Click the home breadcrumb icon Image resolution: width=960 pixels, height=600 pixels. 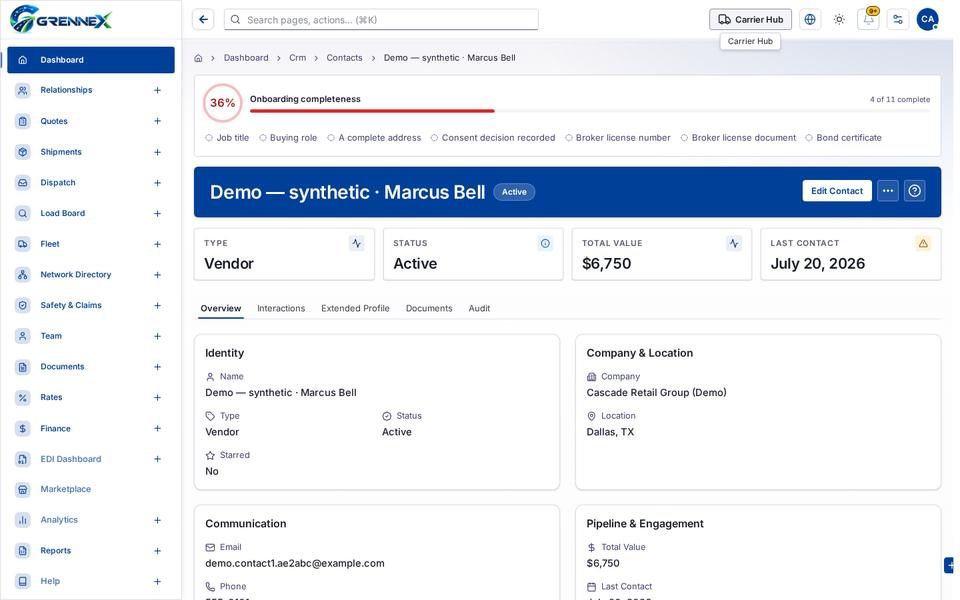pyautogui.click(x=198, y=58)
